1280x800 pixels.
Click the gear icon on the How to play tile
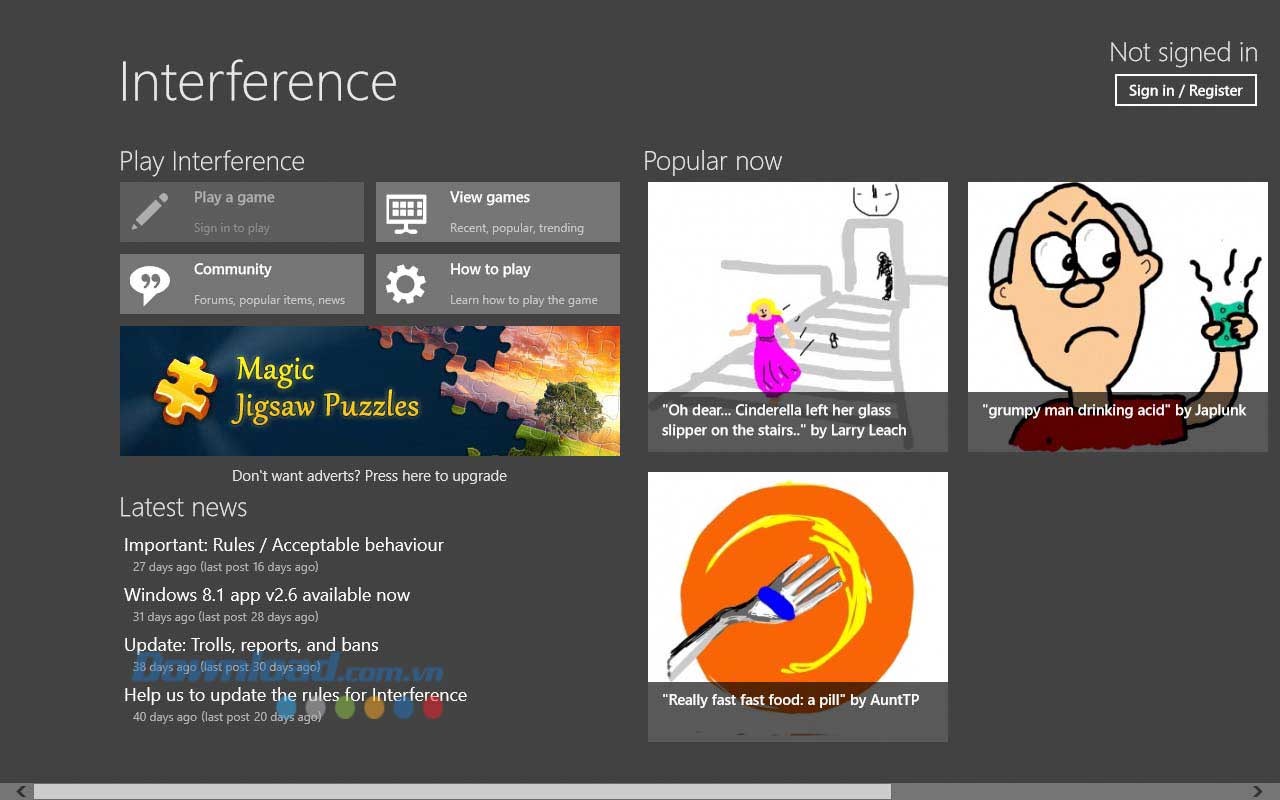click(404, 284)
